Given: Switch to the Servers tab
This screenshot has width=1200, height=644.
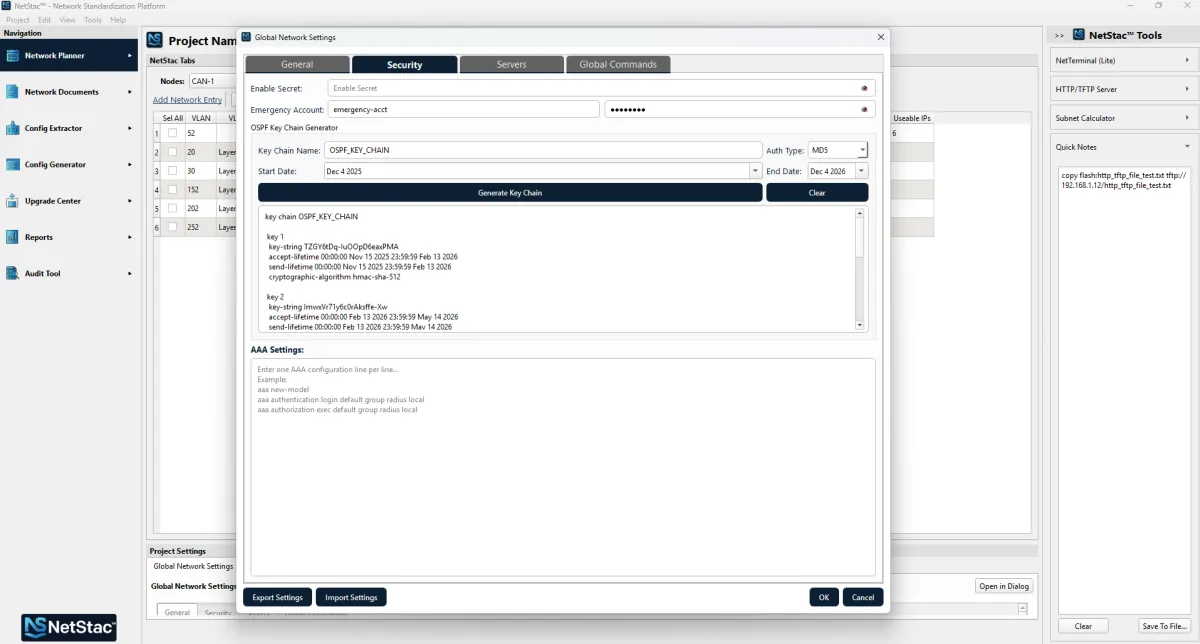Looking at the screenshot, I should (511, 64).
